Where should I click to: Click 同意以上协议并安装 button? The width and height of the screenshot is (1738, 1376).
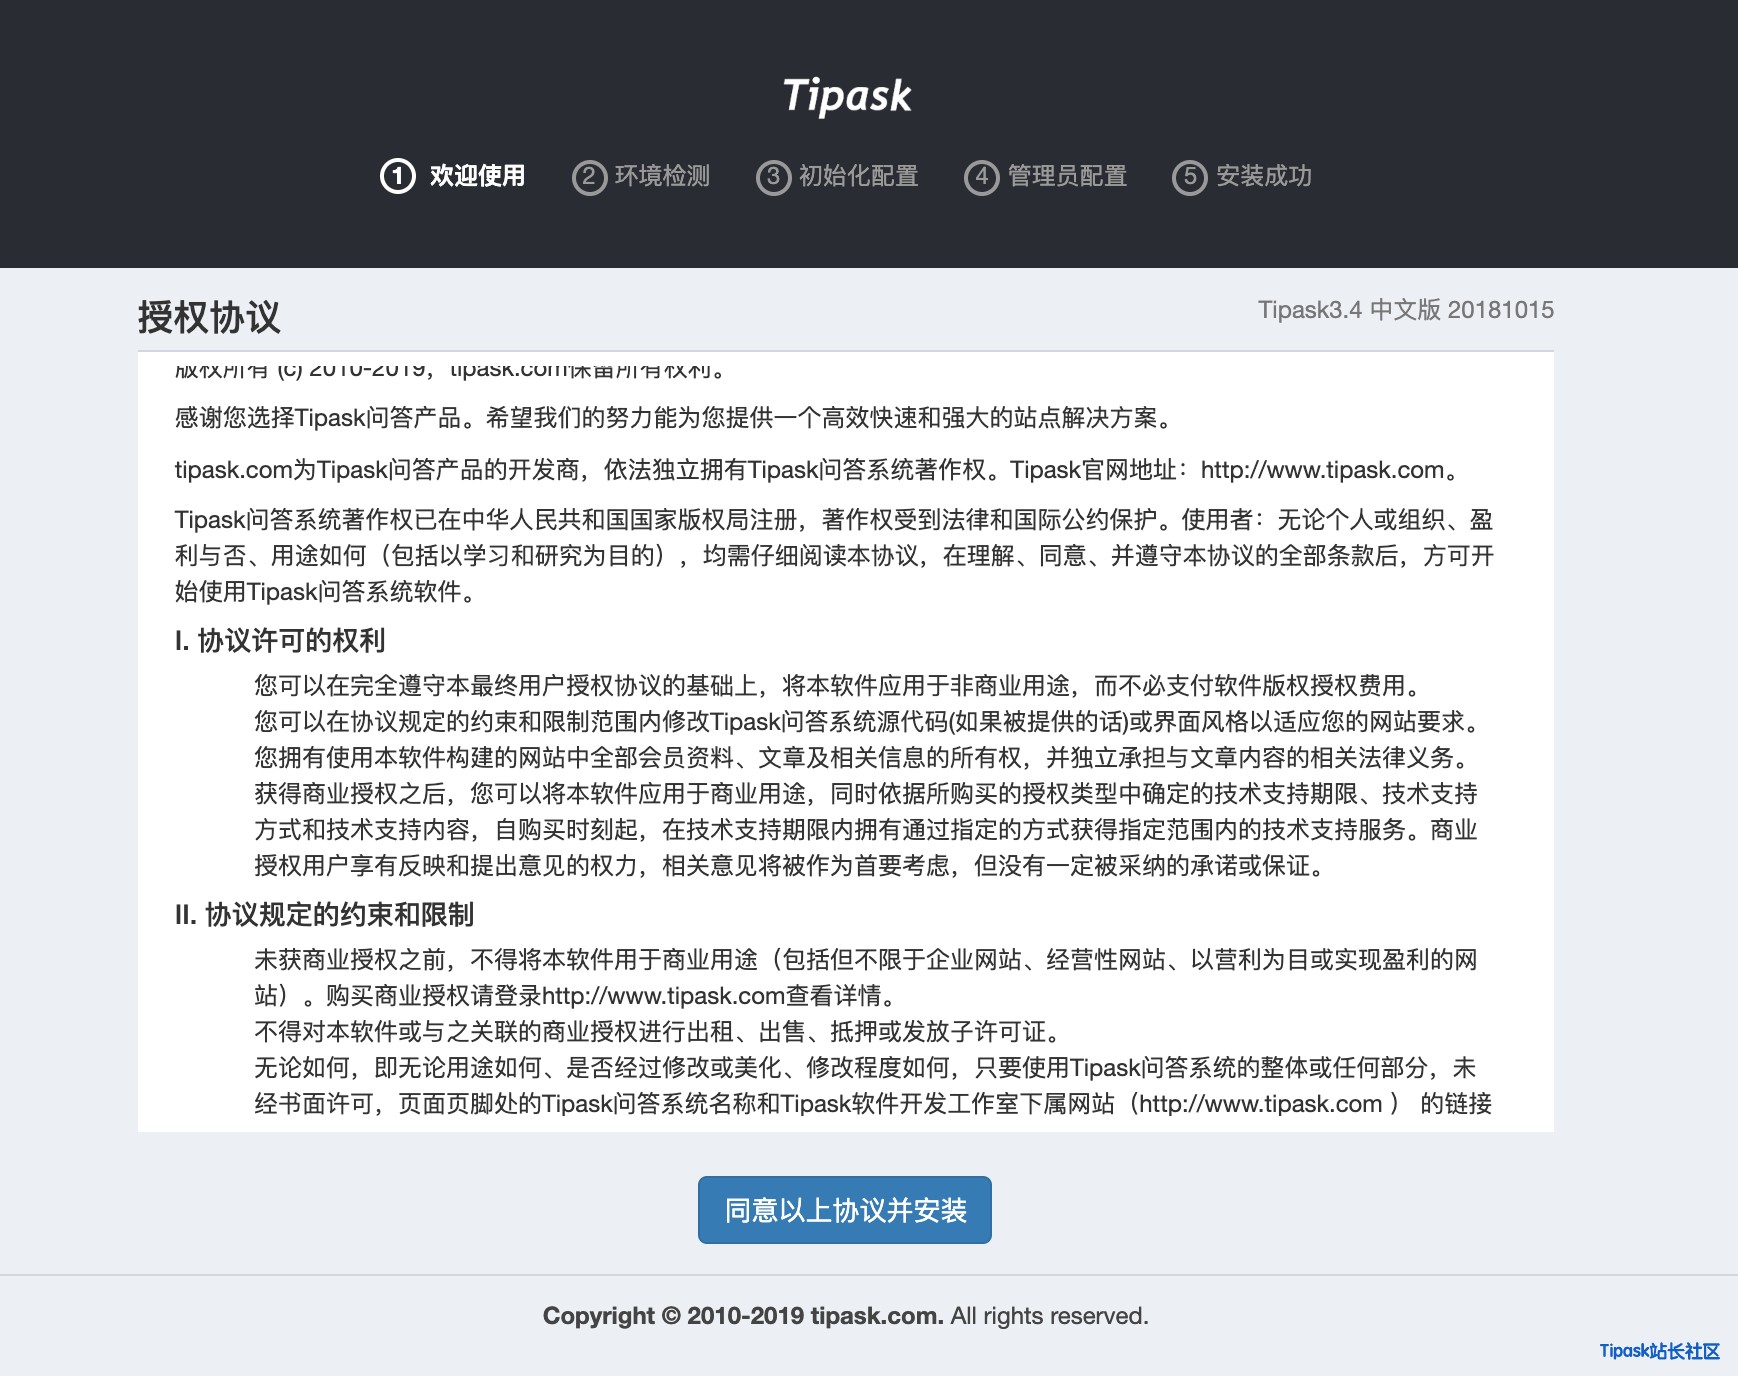(845, 1210)
